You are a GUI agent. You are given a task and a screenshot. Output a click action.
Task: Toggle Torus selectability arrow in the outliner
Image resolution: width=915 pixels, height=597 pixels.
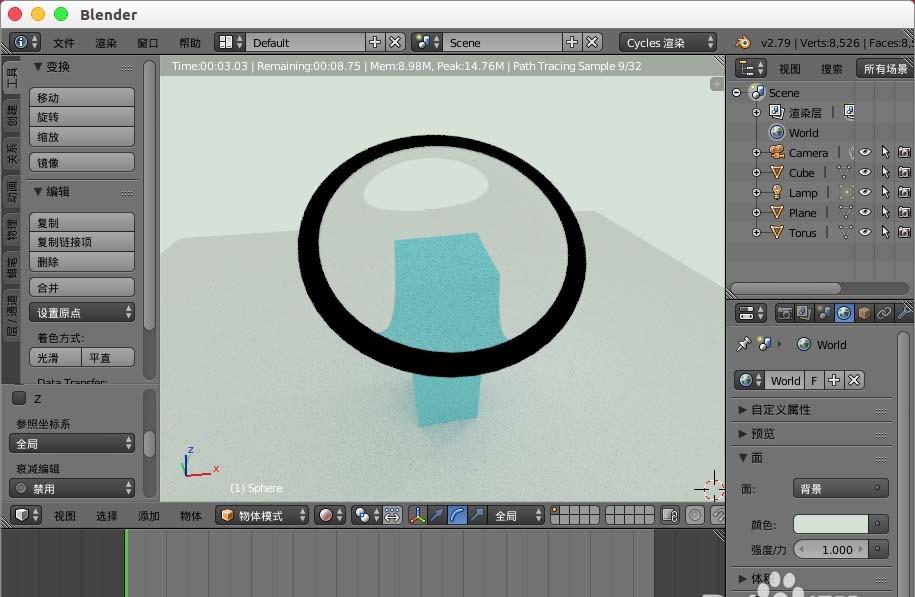click(x=886, y=232)
